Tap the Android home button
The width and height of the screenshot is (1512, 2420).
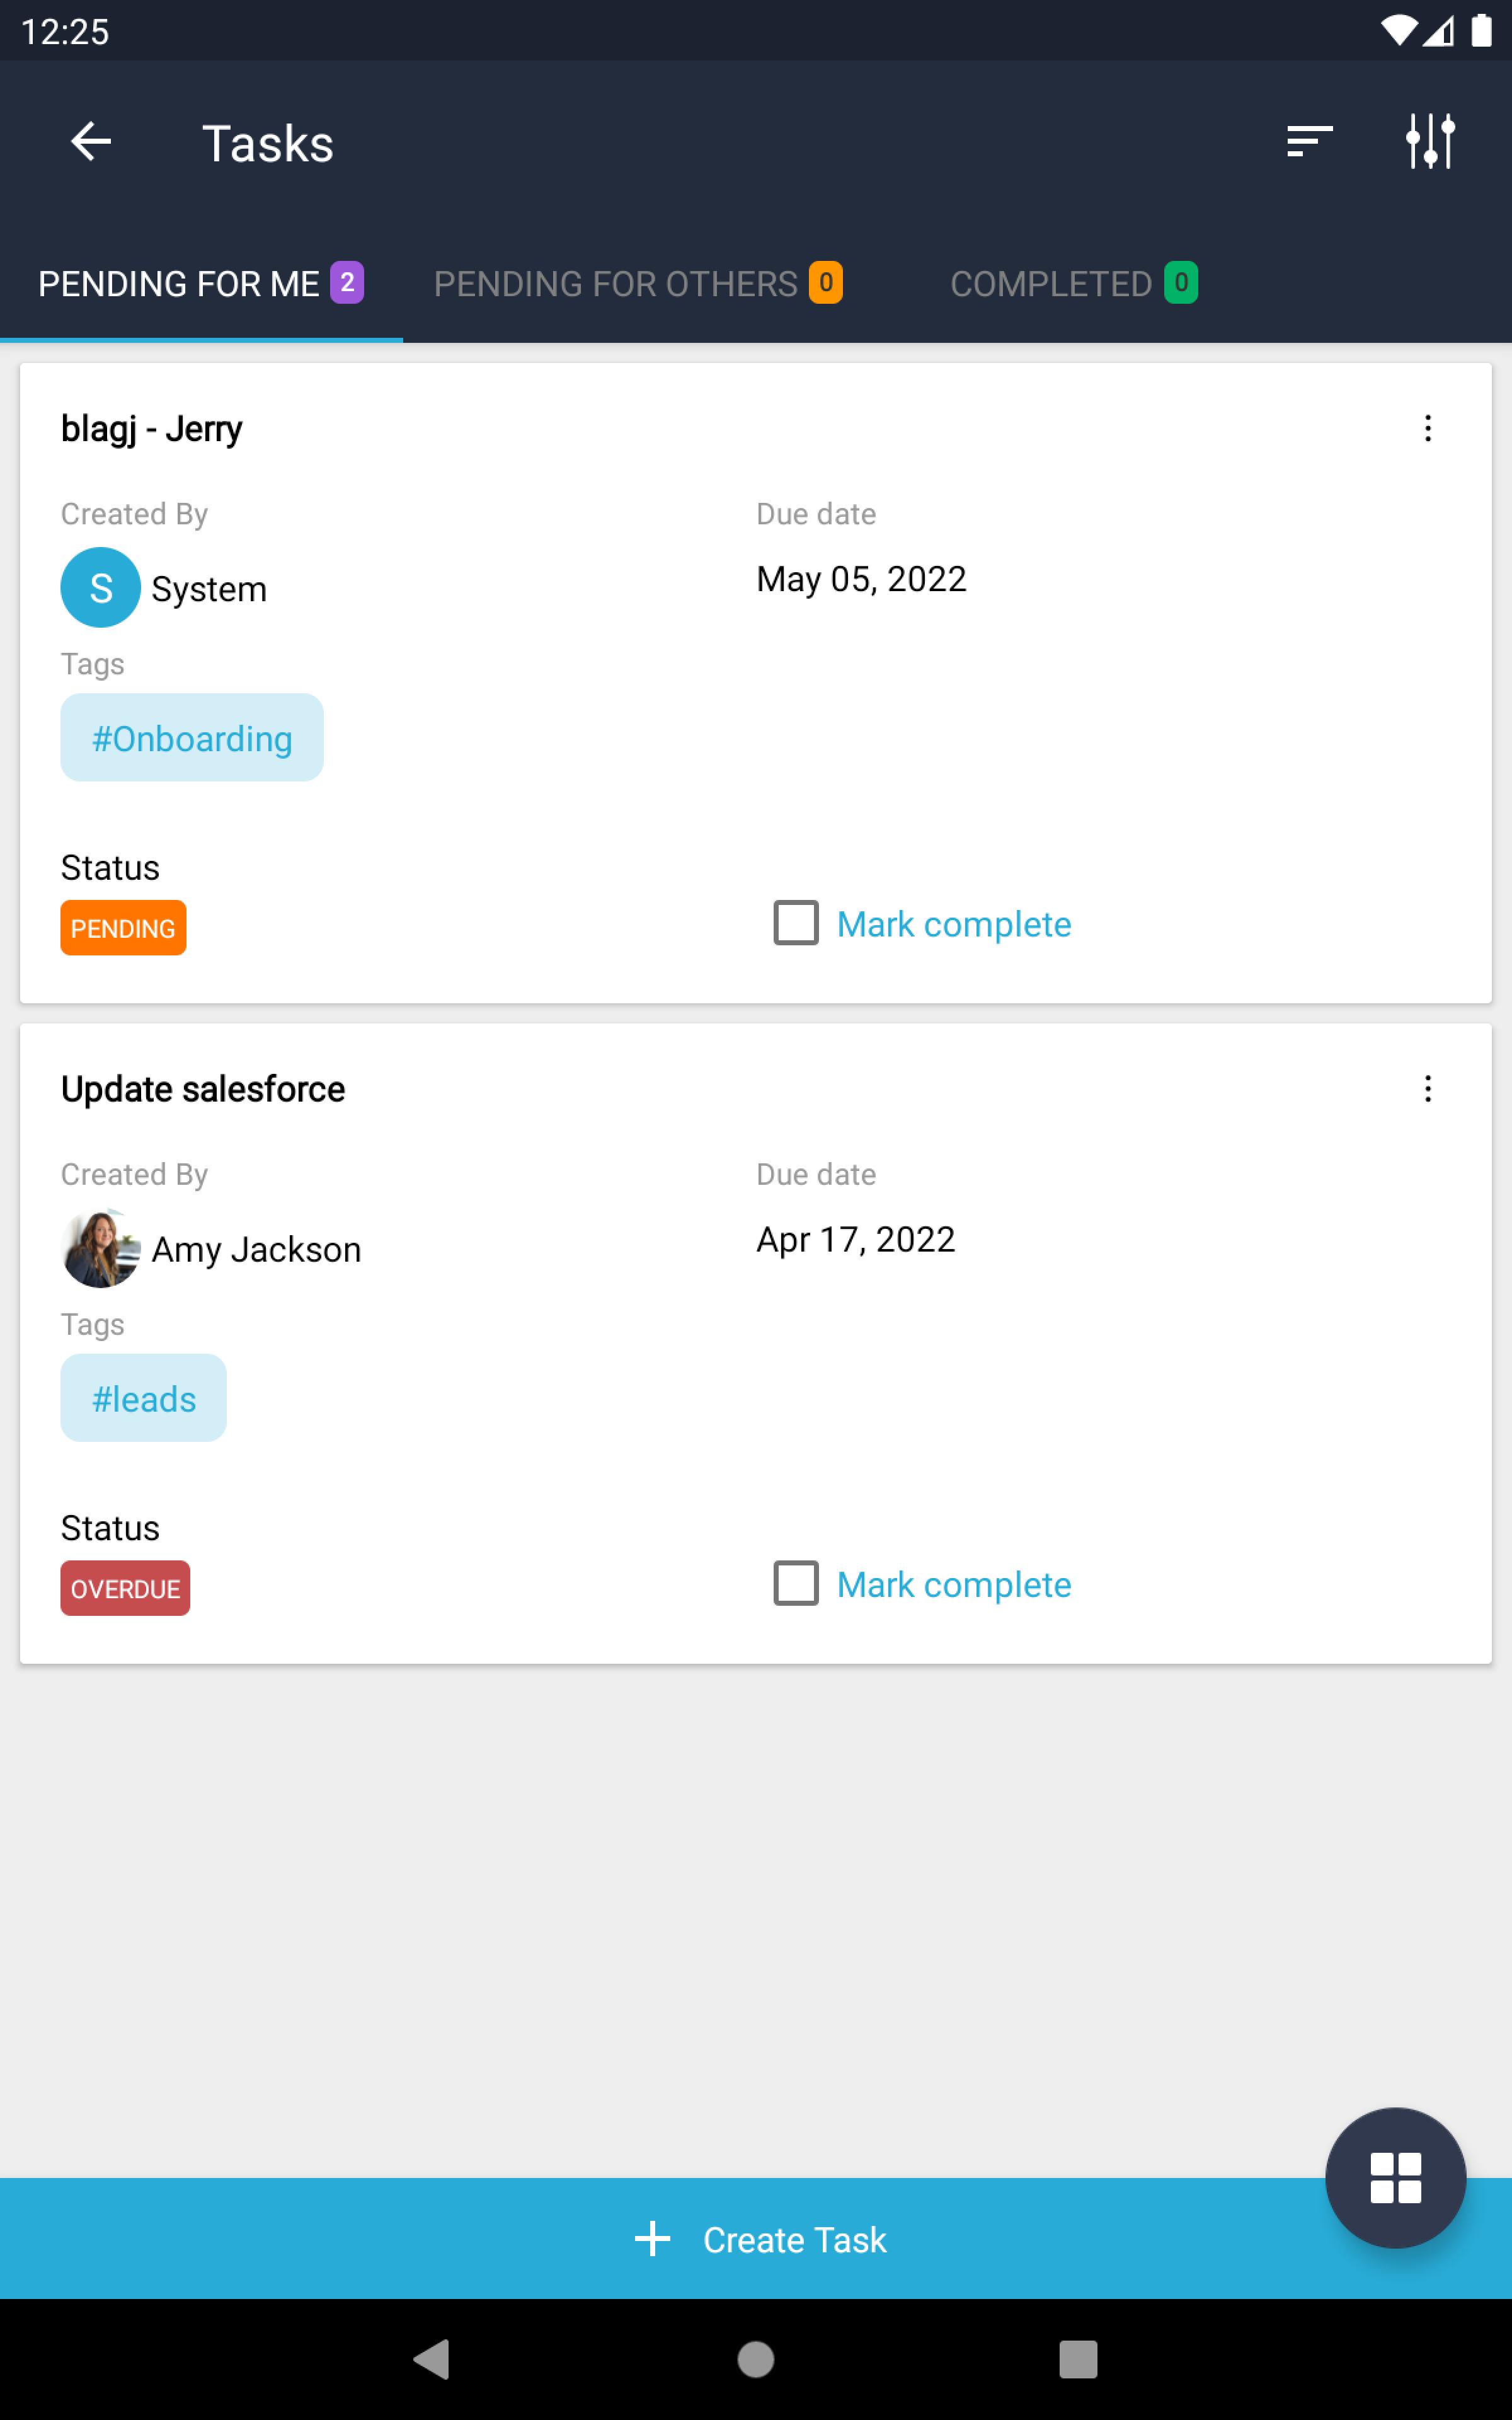(x=755, y=2360)
